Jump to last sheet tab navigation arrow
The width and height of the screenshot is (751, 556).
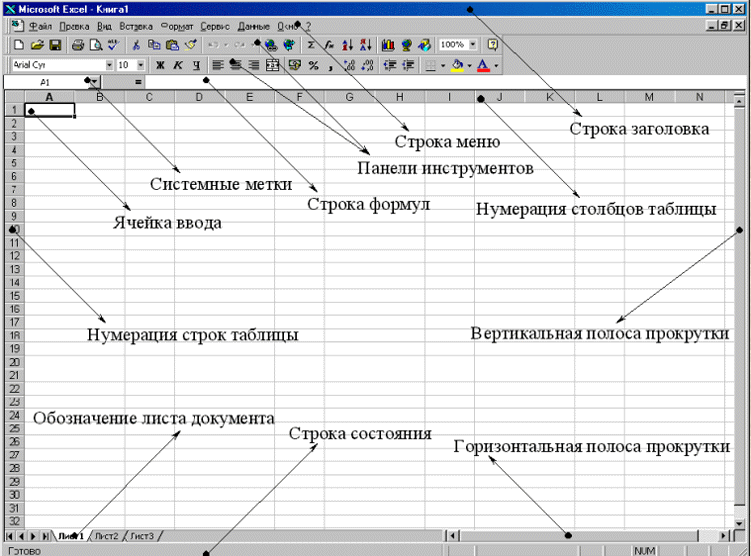coord(45,536)
